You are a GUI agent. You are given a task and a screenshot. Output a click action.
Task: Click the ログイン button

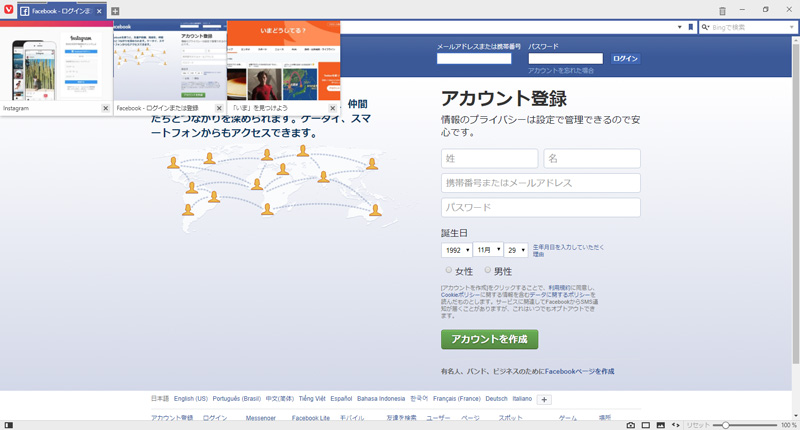625,59
